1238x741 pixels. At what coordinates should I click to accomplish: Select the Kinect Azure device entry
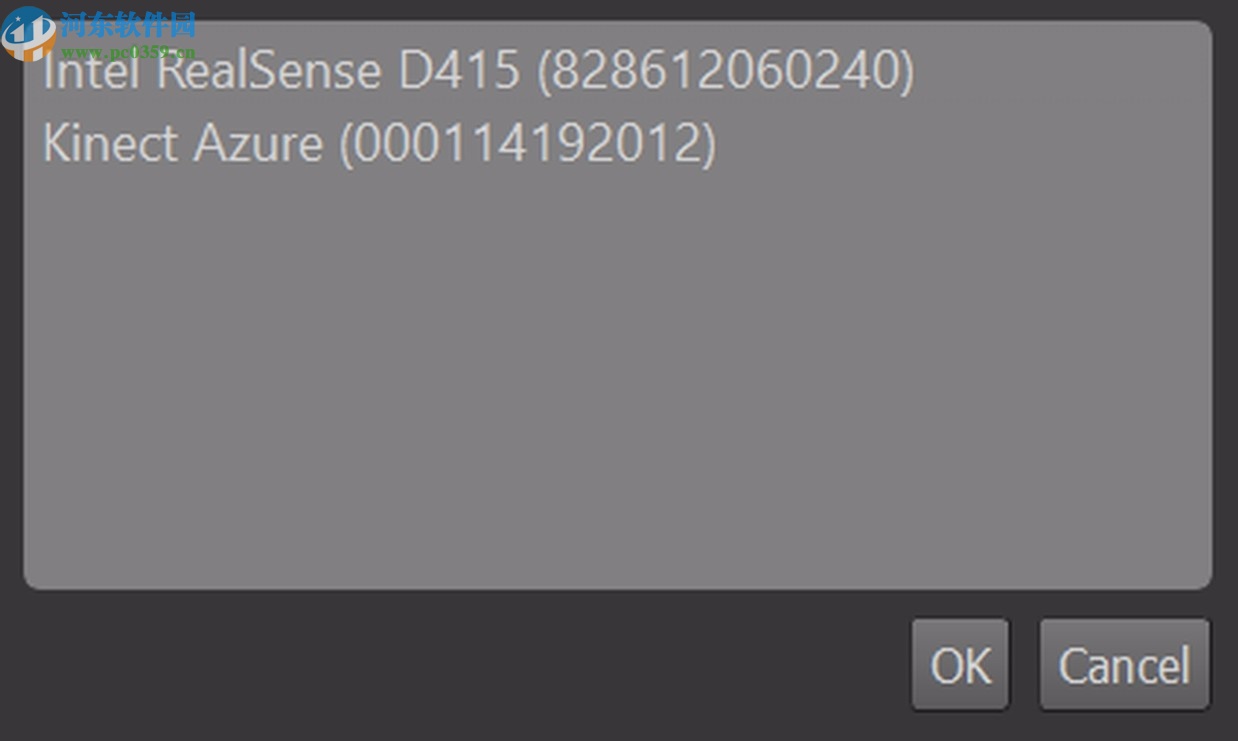click(x=379, y=144)
